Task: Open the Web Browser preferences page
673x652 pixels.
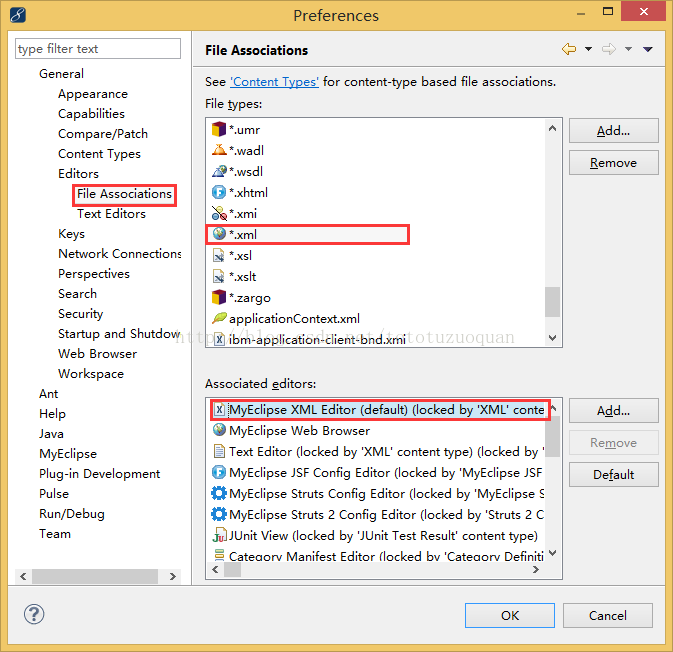Action: [98, 354]
